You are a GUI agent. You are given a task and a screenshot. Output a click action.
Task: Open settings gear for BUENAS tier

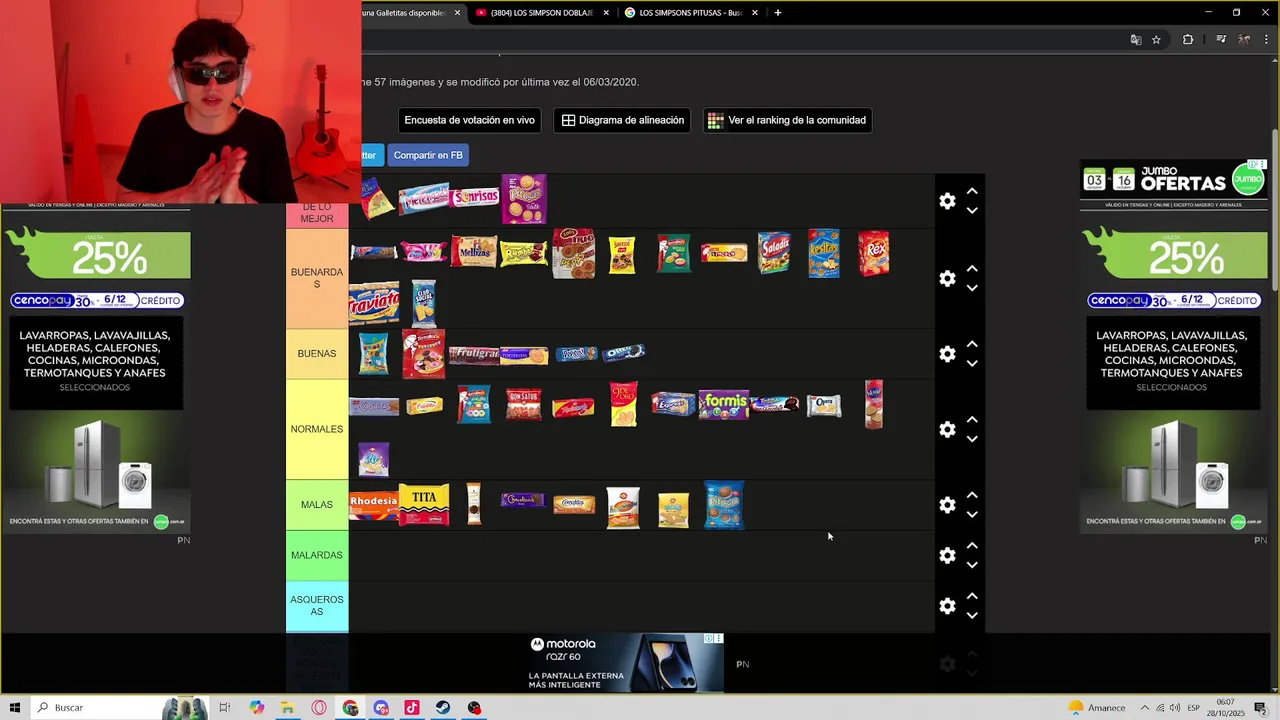(947, 354)
